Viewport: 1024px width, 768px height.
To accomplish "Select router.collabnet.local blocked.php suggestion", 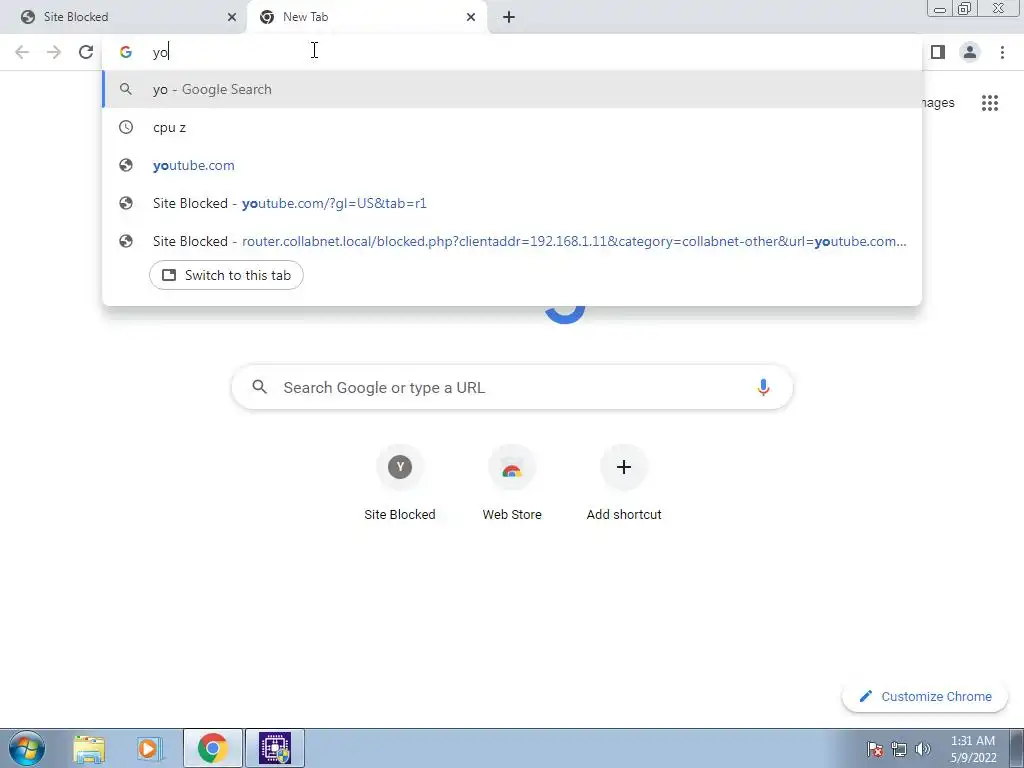I will 512,241.
